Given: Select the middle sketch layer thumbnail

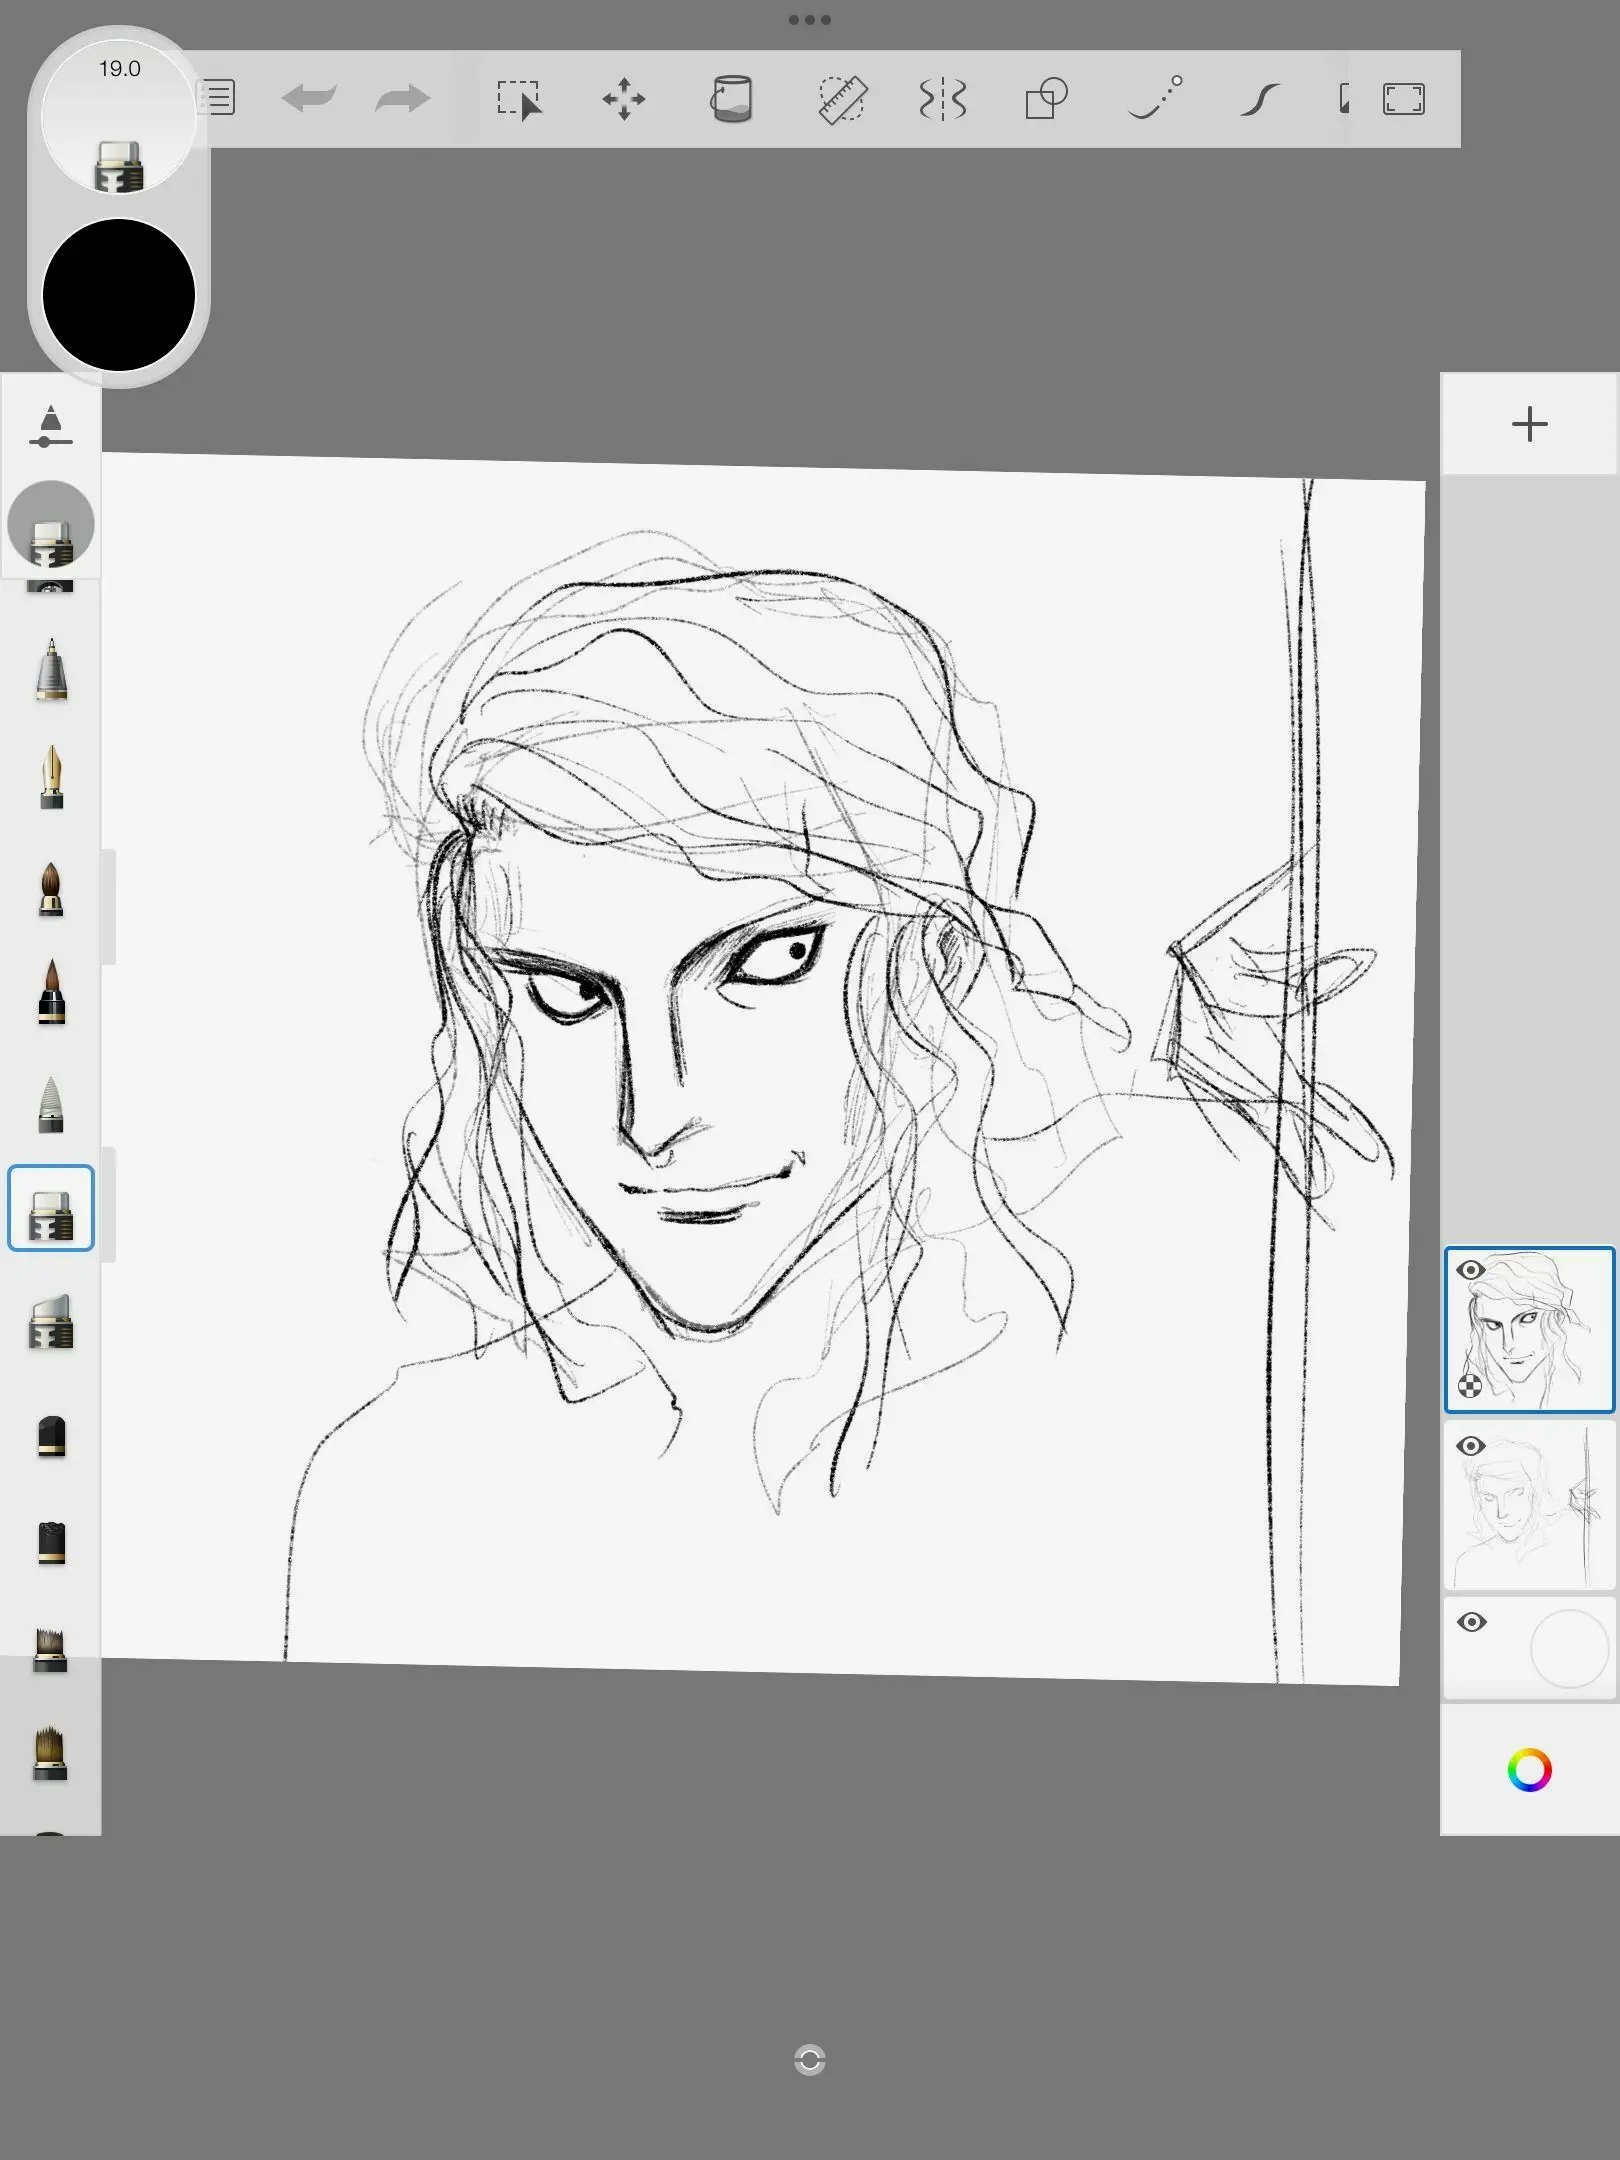Looking at the screenshot, I should point(1529,1506).
